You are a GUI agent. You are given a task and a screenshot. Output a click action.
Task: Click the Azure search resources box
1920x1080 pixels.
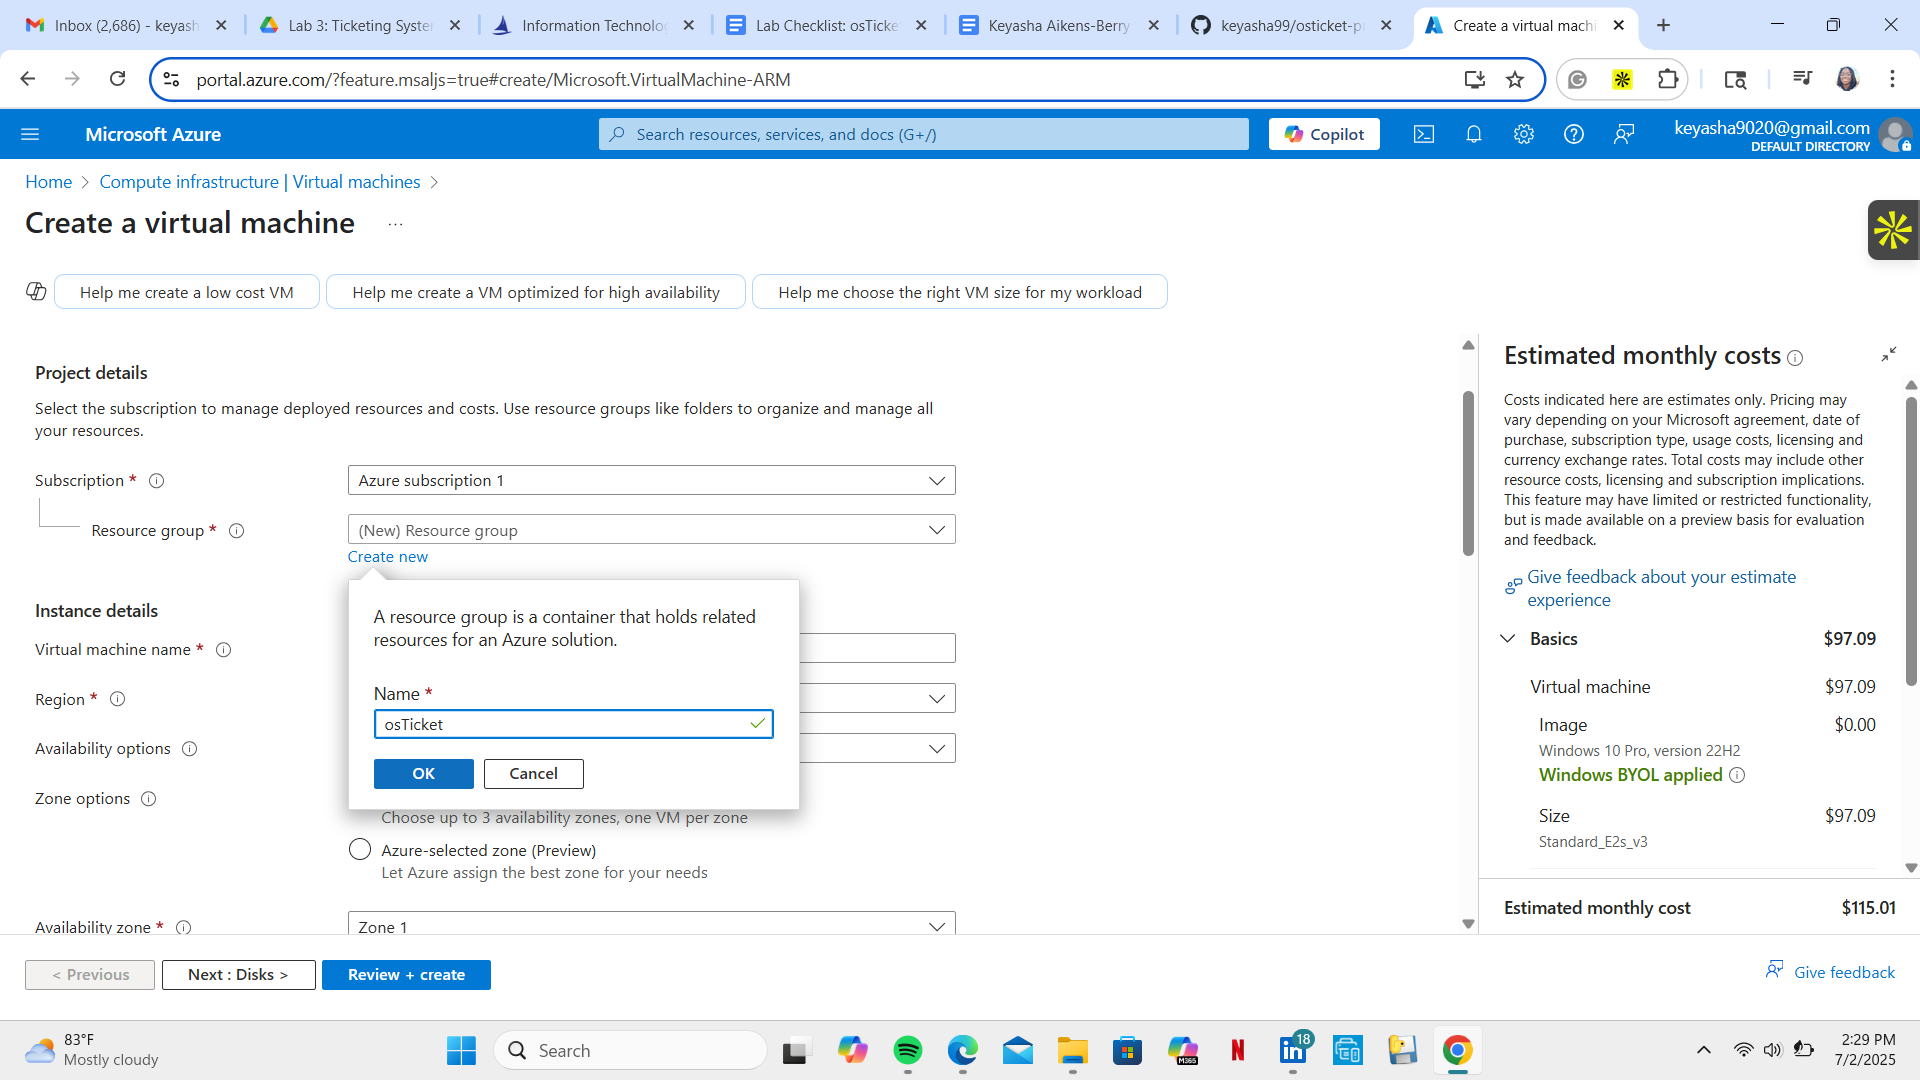(x=924, y=134)
